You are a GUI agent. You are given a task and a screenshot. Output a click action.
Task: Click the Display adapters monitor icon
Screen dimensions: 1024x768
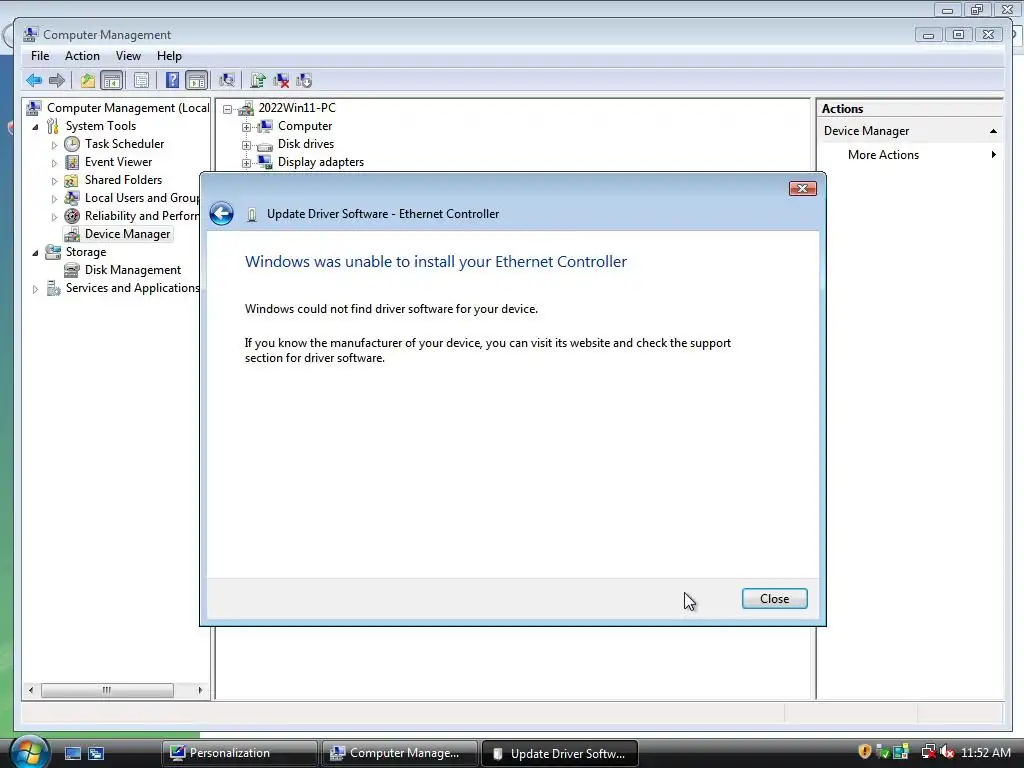(264, 162)
